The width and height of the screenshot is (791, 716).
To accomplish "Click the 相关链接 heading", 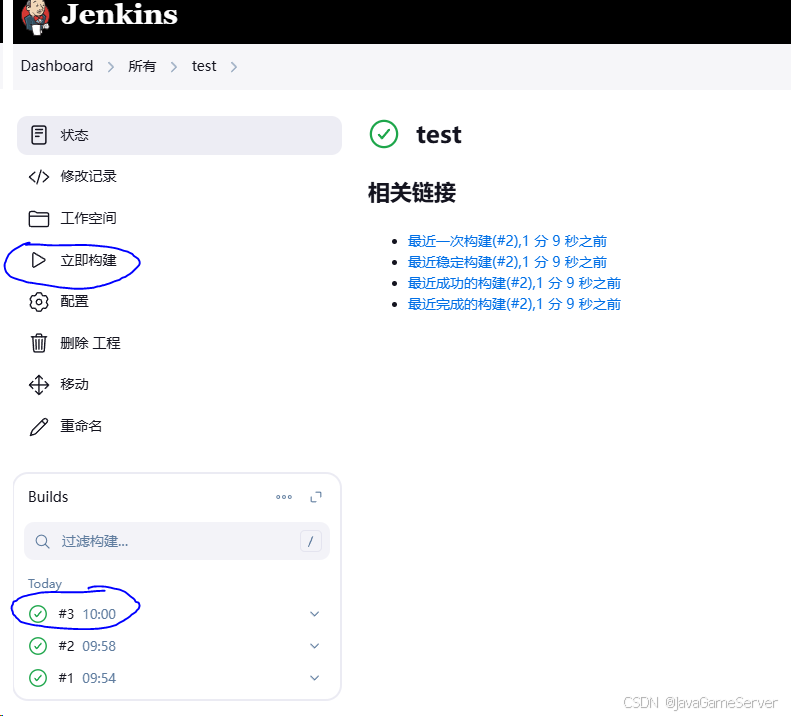I will [412, 193].
